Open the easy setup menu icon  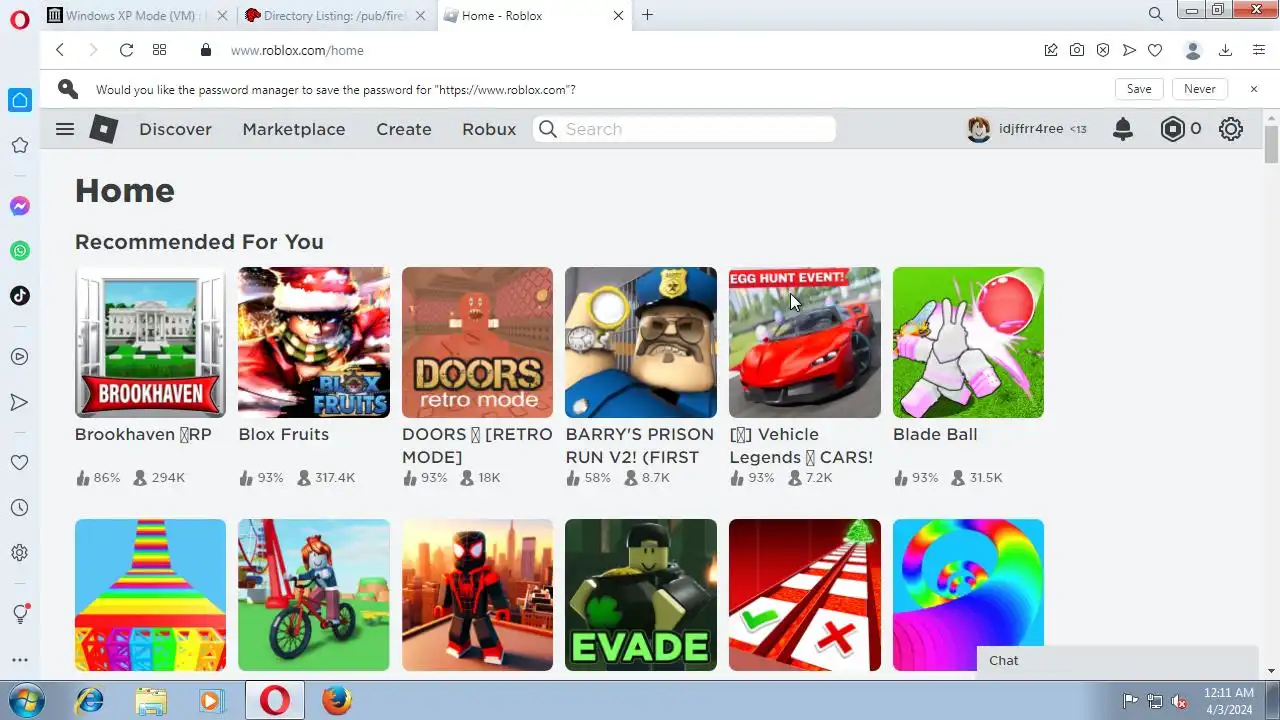(1259, 50)
